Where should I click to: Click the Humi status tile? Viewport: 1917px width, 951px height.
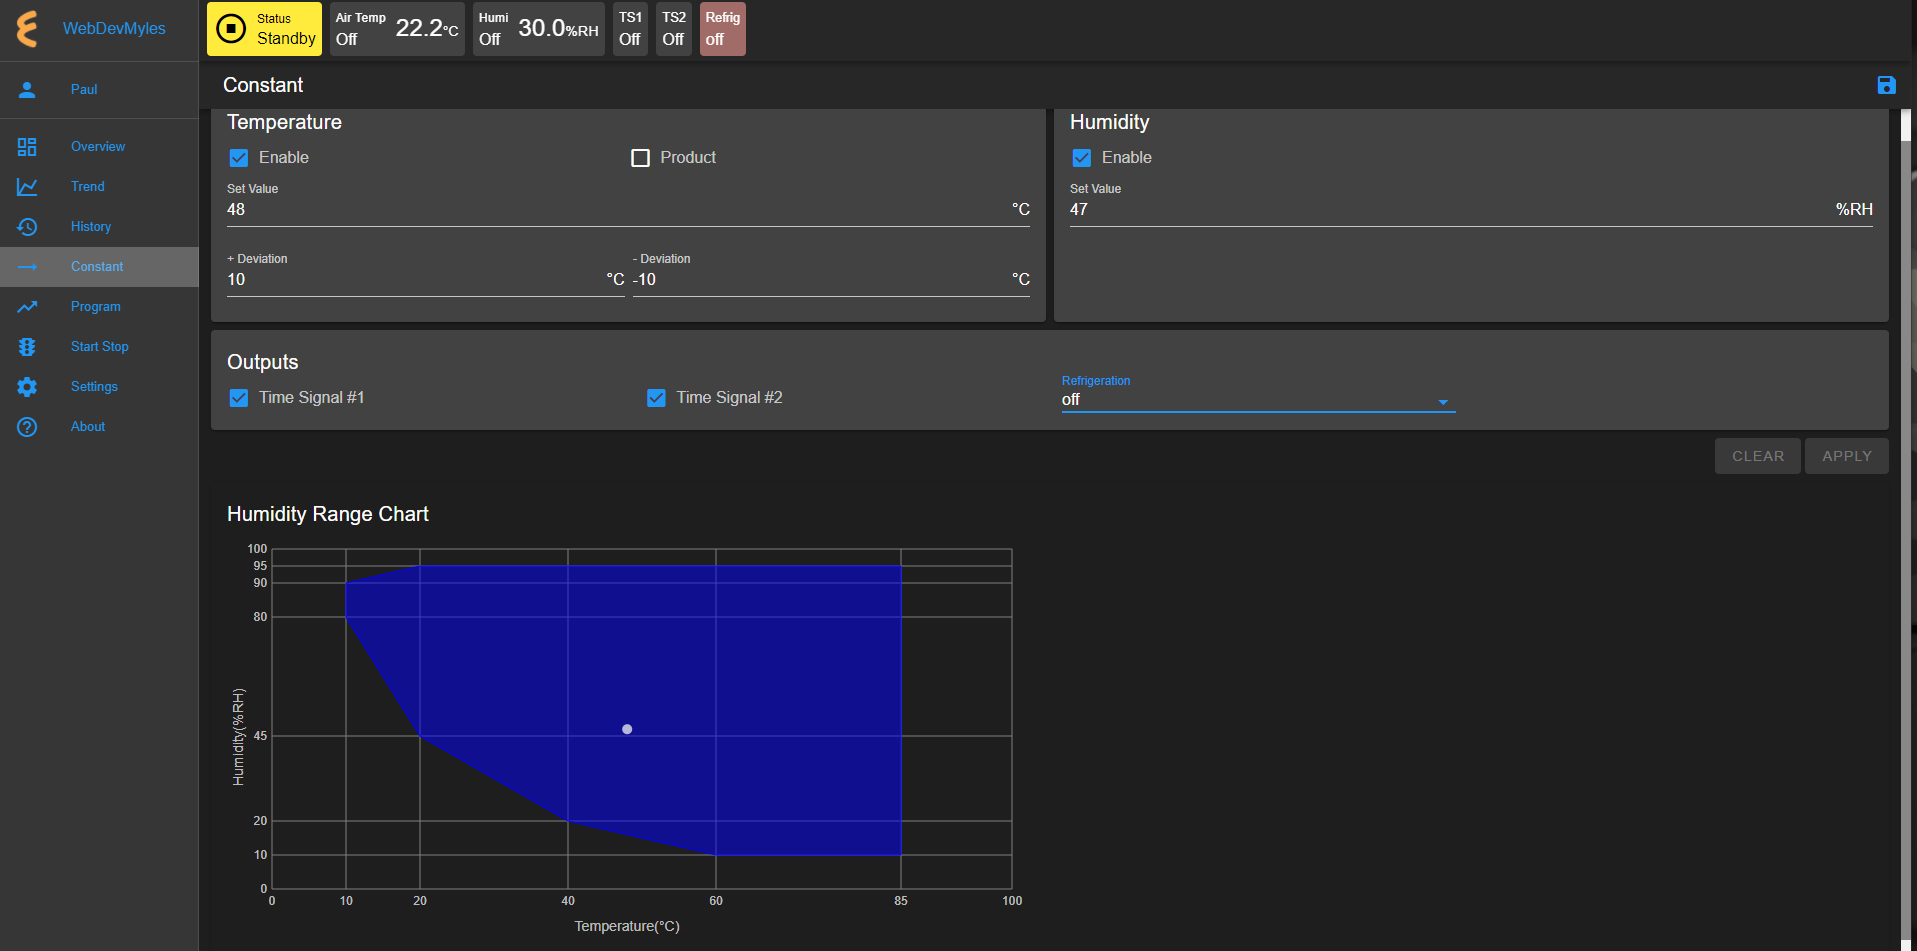pos(538,28)
